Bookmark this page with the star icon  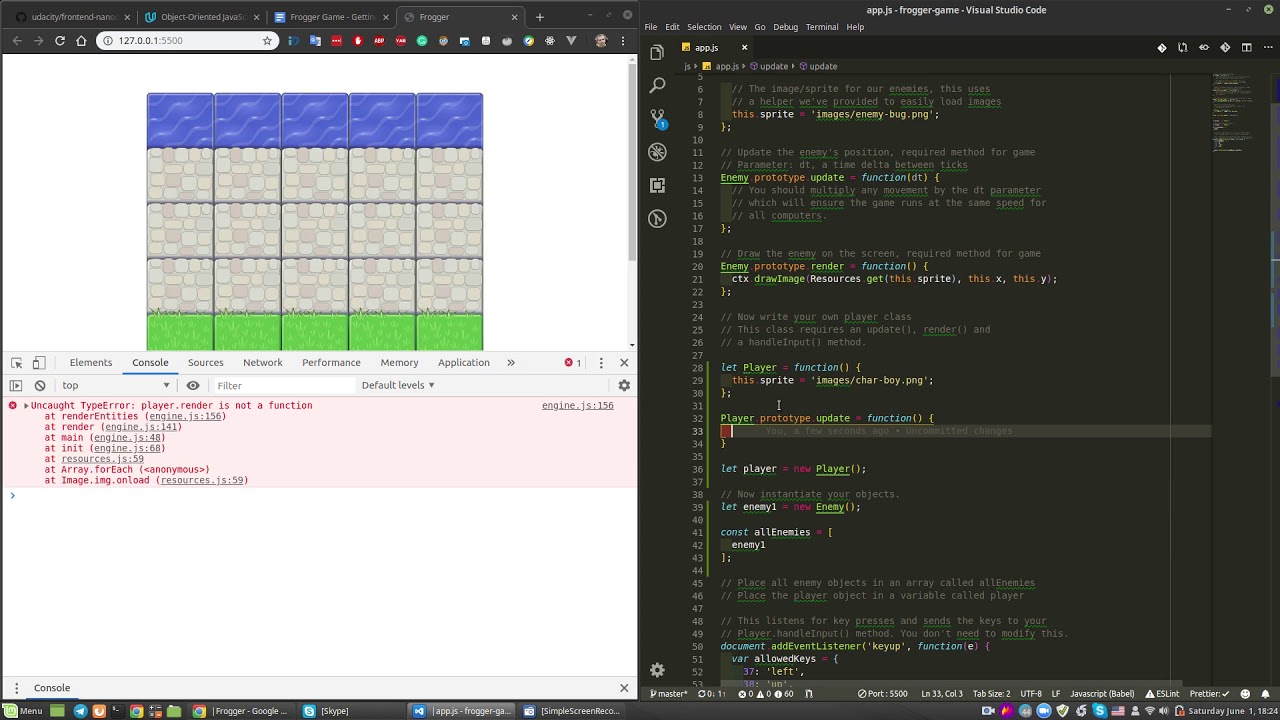coord(267,40)
